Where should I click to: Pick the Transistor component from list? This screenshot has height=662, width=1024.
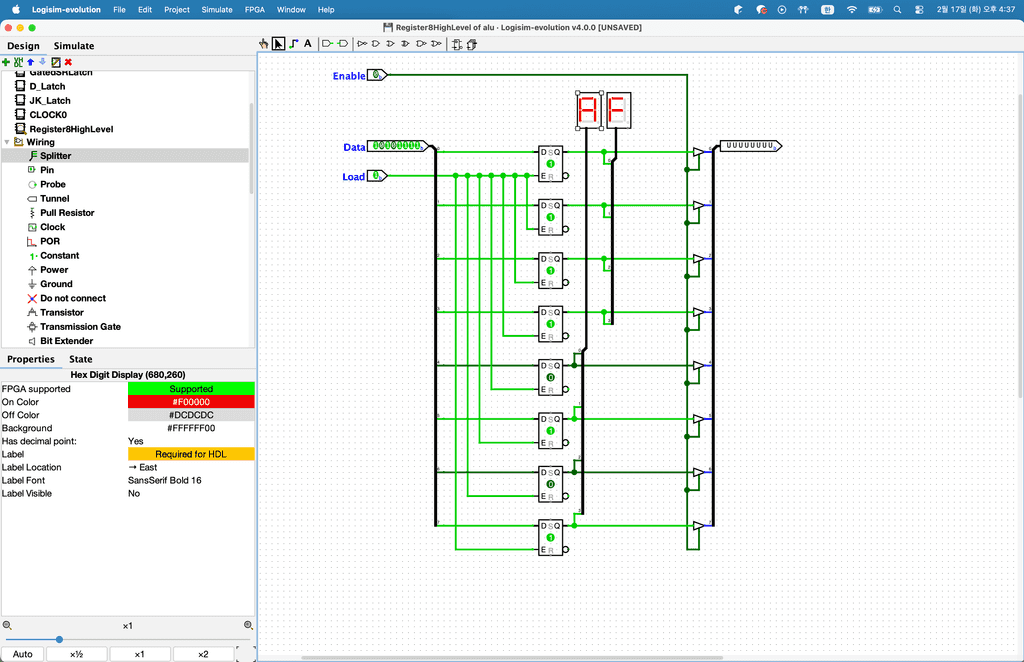(61, 312)
